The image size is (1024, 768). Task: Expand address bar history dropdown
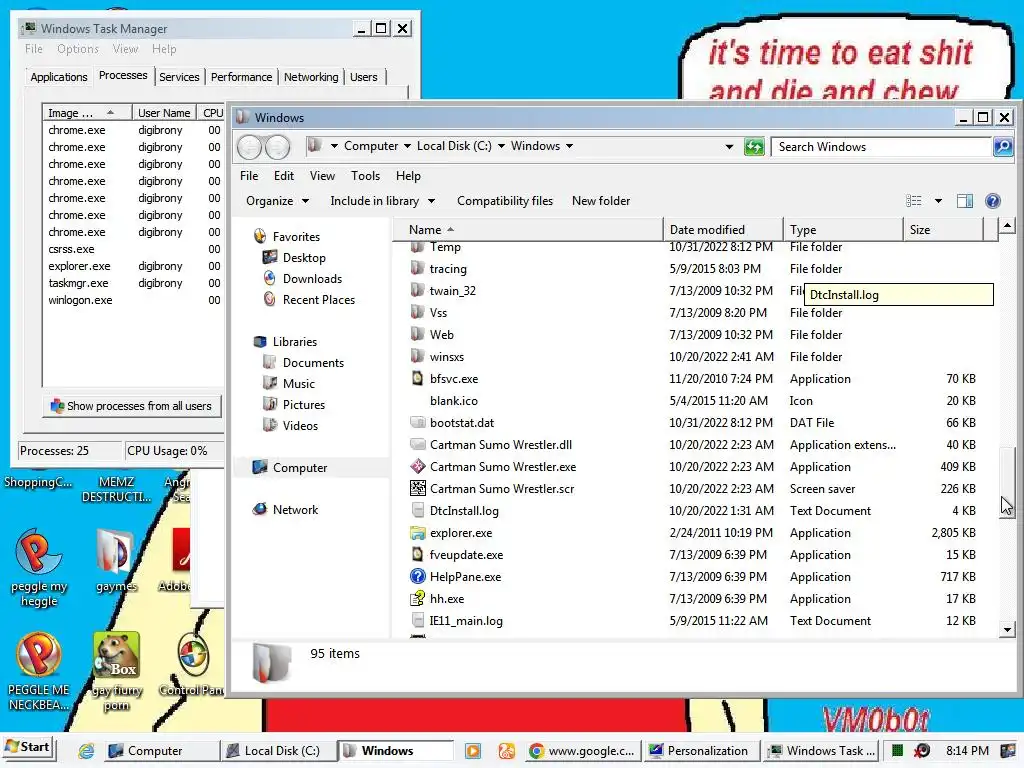[x=729, y=147]
